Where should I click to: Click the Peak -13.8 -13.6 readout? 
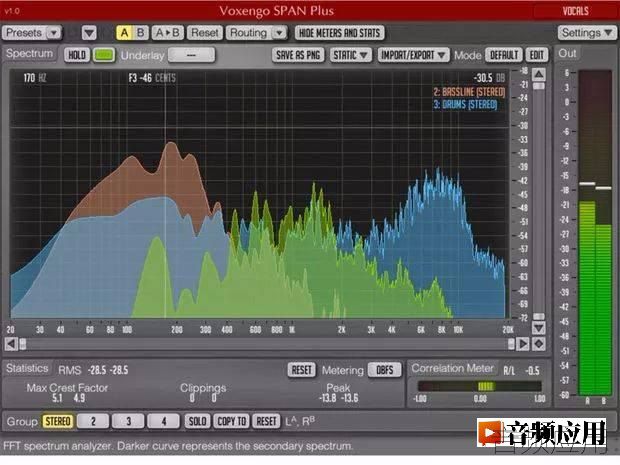click(x=338, y=398)
